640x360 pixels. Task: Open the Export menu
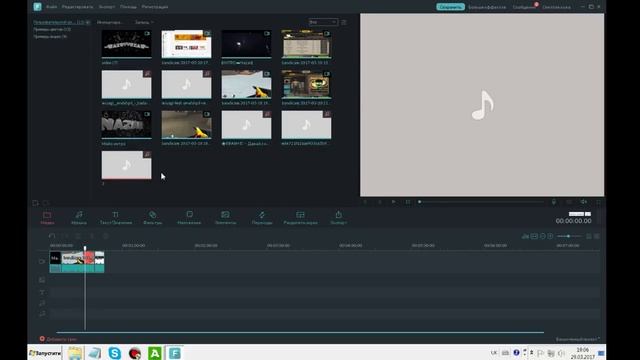pyautogui.click(x=107, y=7)
